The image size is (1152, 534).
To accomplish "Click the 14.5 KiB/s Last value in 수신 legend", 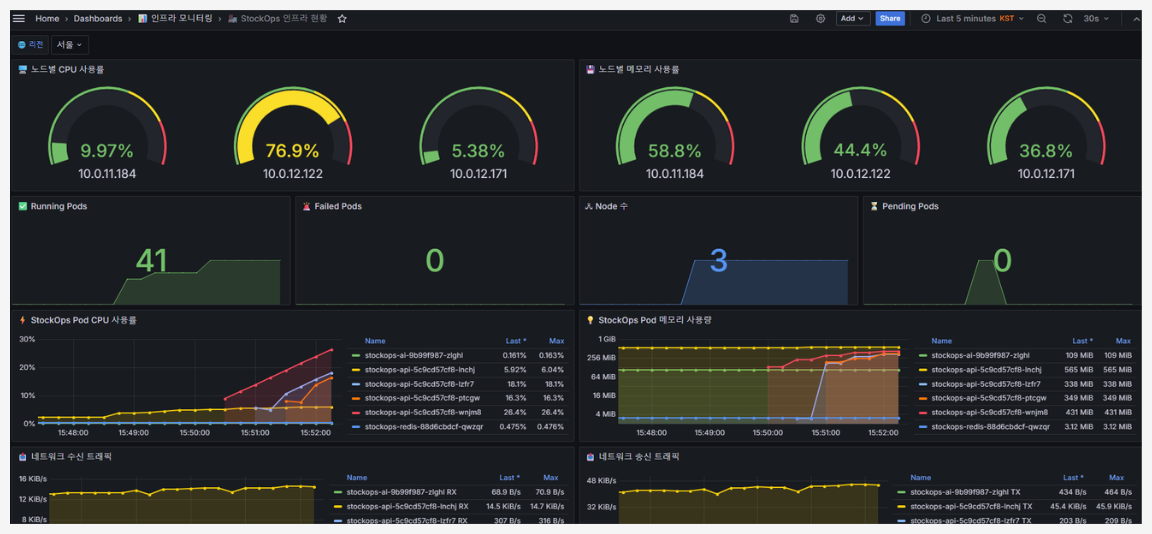I will click(503, 506).
